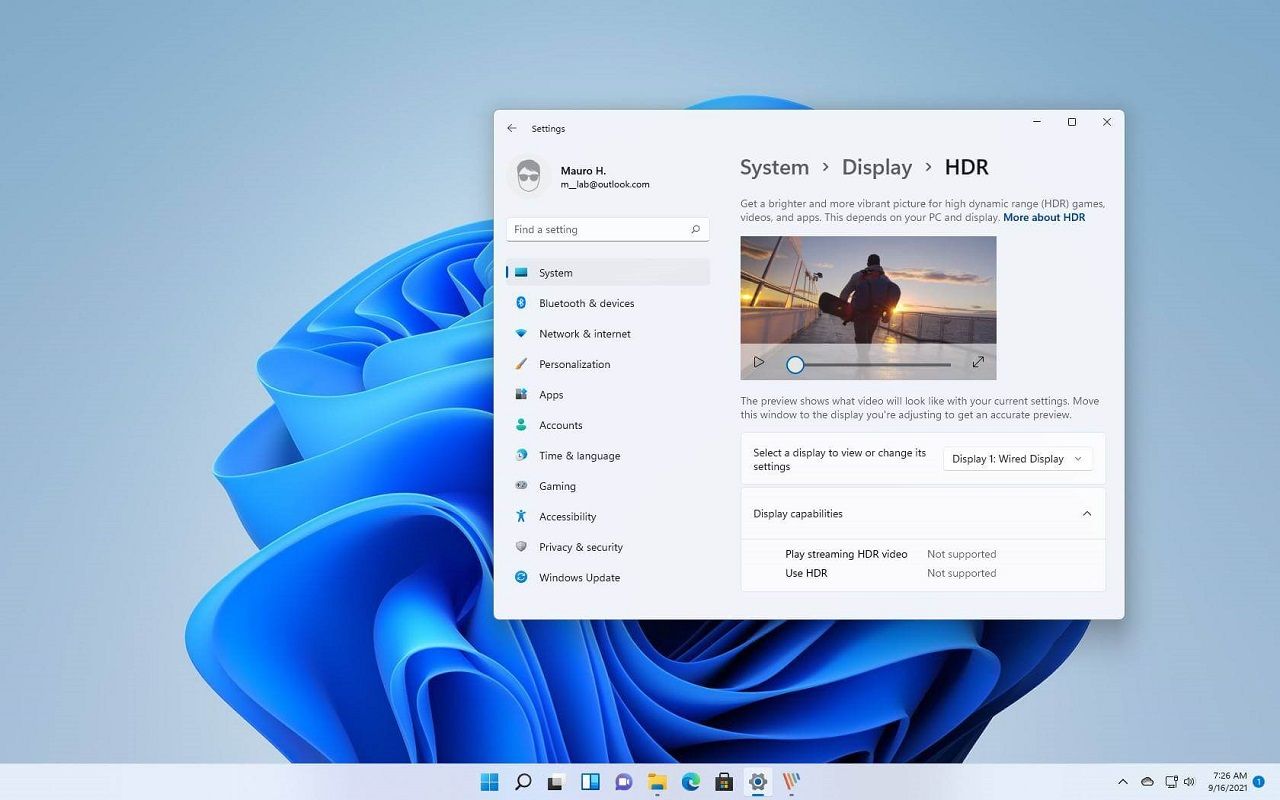Screen dimensions: 1280x800
Task: Play the HDR preview video
Action: [759, 363]
